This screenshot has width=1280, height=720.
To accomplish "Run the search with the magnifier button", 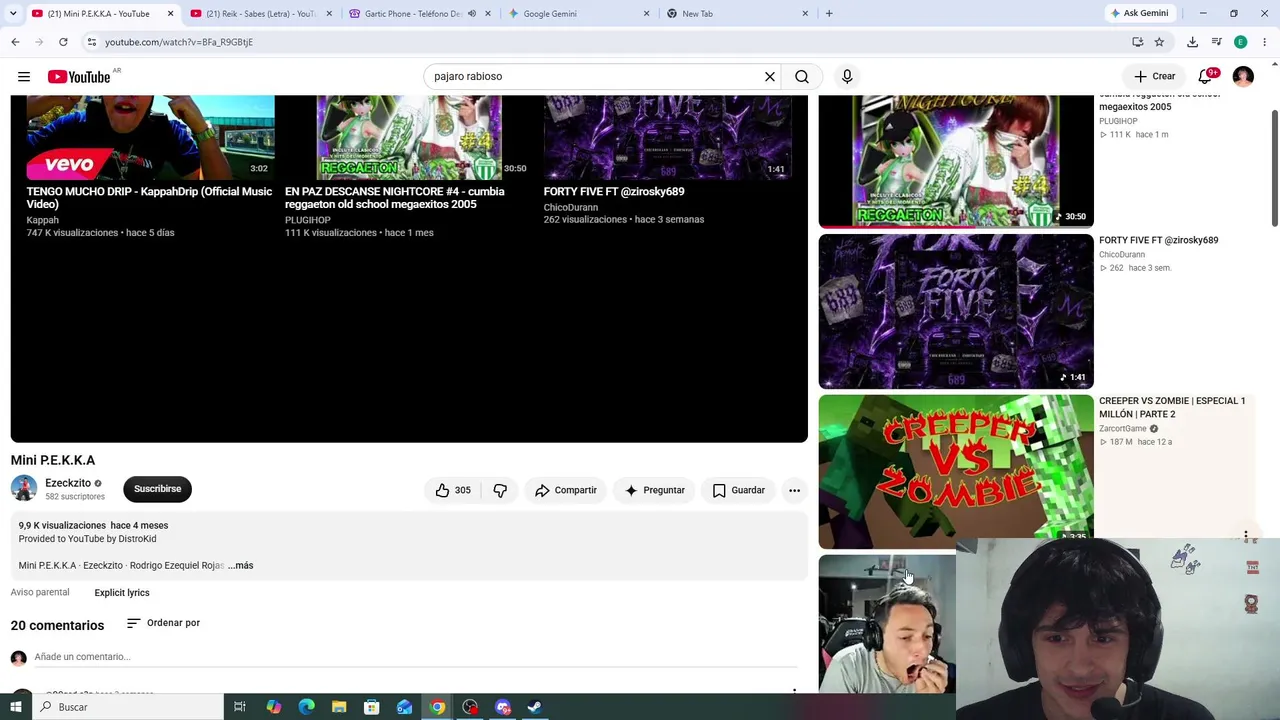I will (x=802, y=76).
